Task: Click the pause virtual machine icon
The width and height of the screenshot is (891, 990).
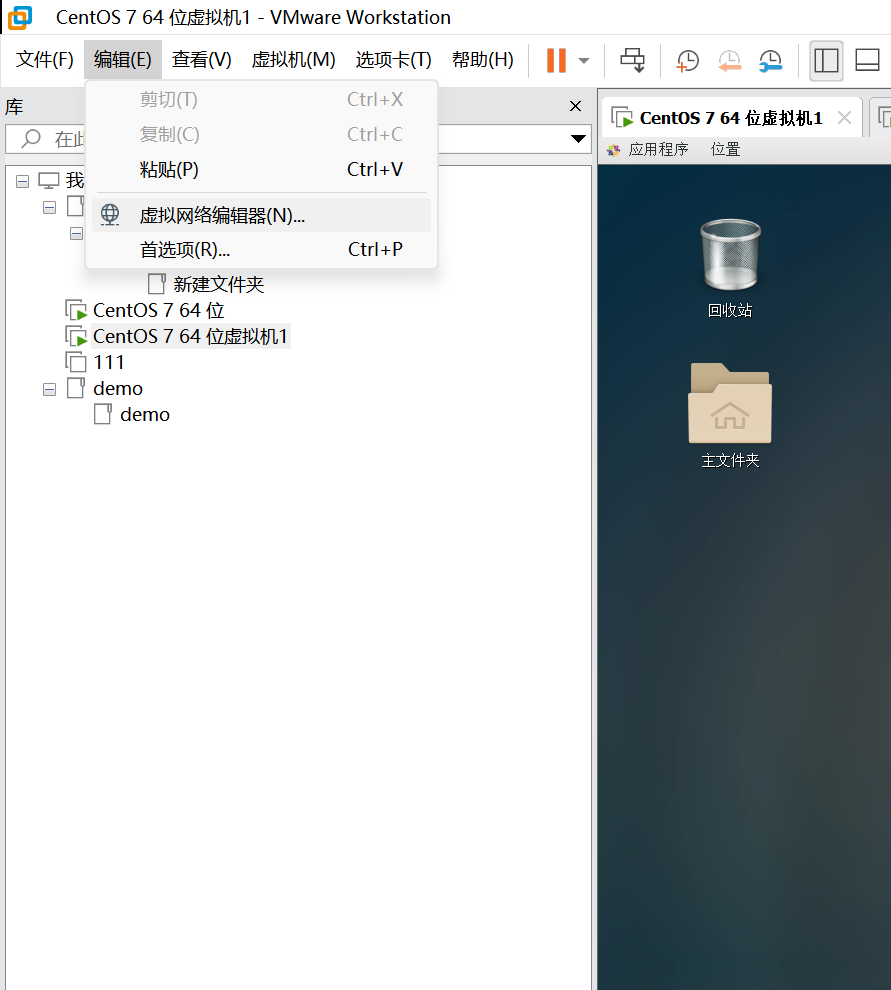Action: [x=556, y=61]
